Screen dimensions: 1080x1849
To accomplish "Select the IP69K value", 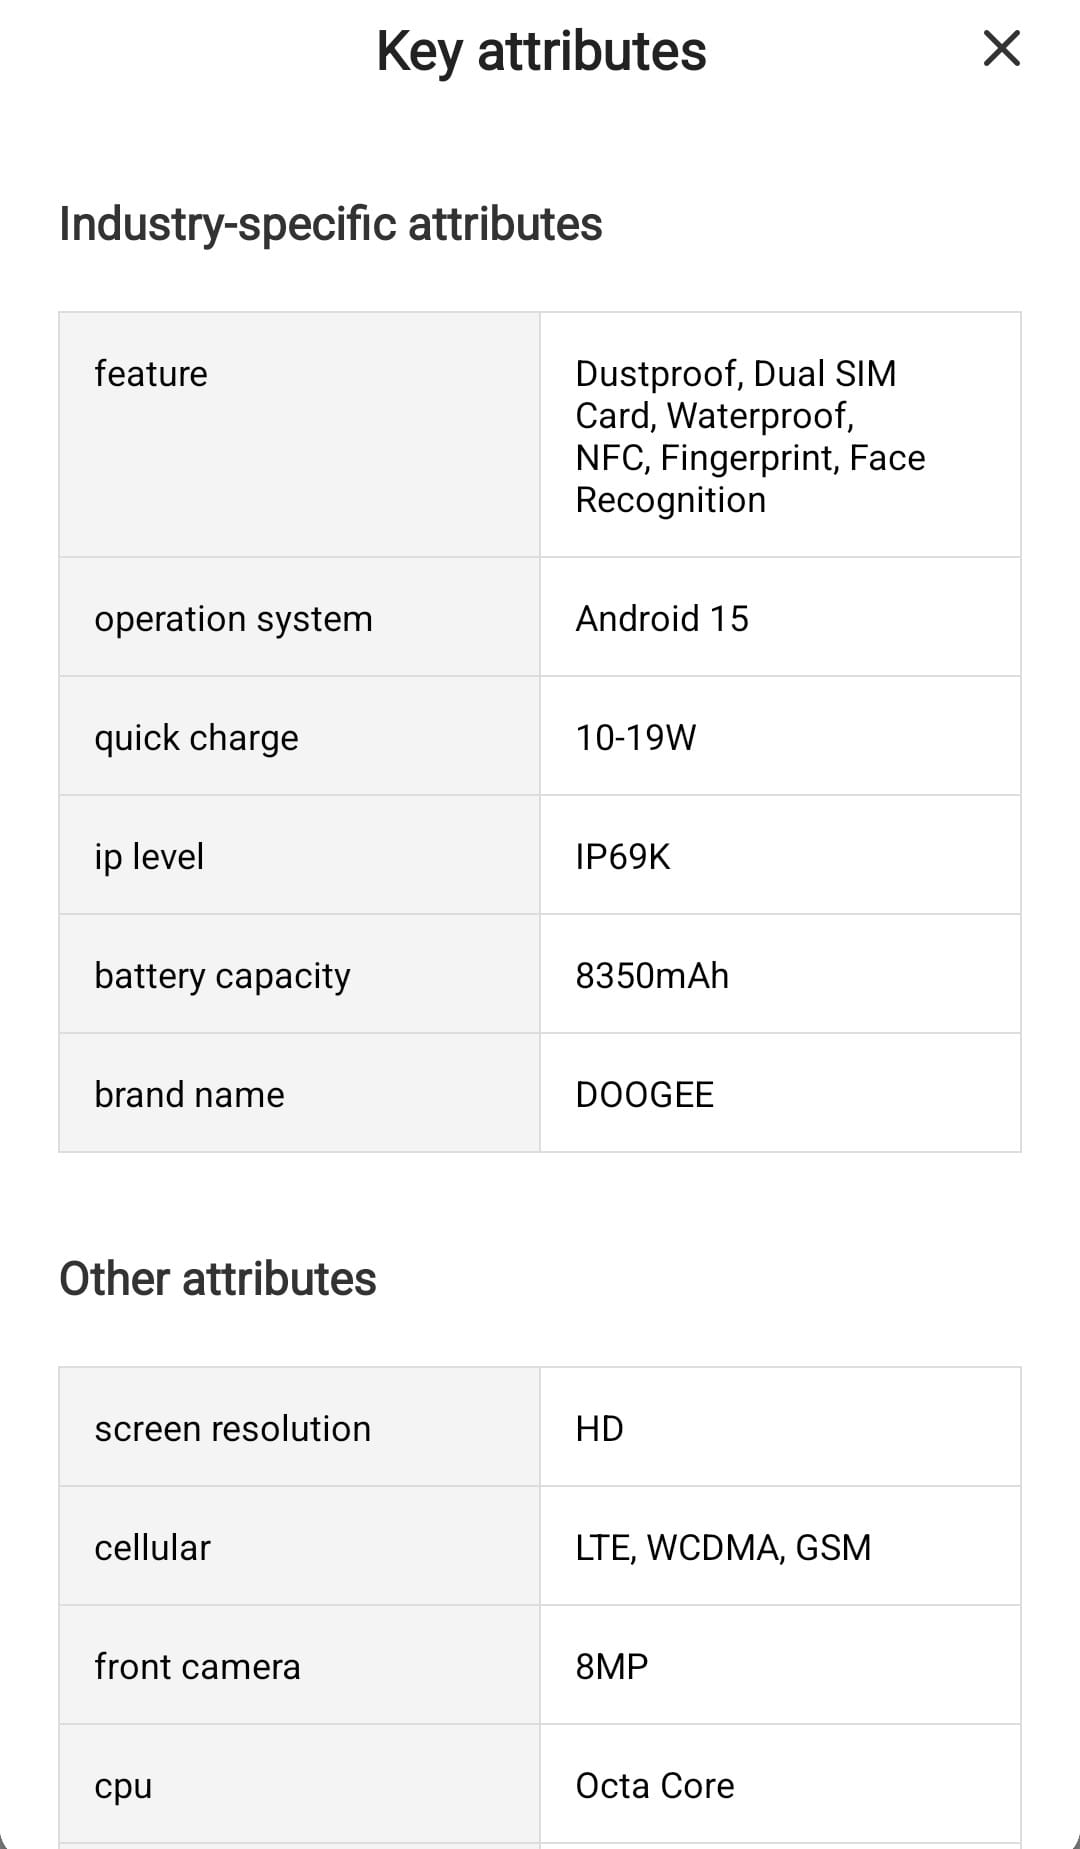I will click(x=622, y=857).
